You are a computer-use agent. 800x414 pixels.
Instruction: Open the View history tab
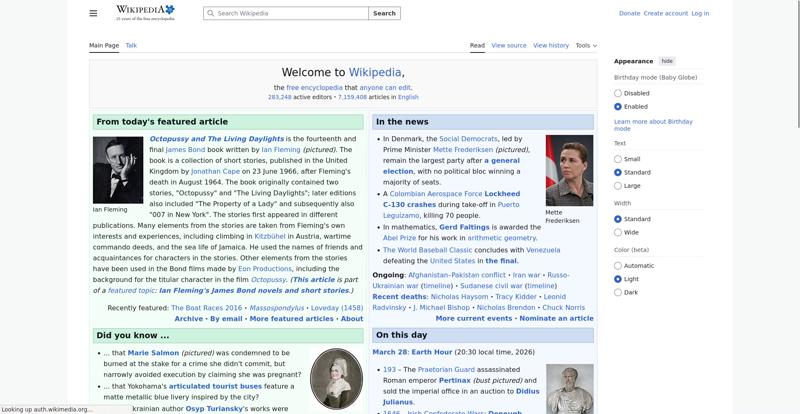click(551, 45)
